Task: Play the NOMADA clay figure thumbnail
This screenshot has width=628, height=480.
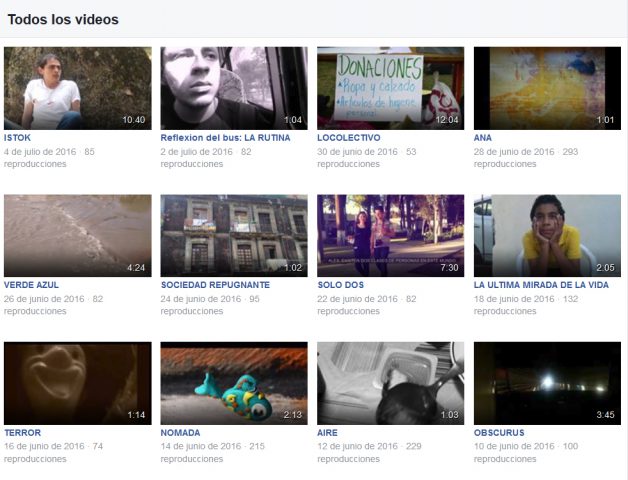Action: pyautogui.click(x=234, y=383)
